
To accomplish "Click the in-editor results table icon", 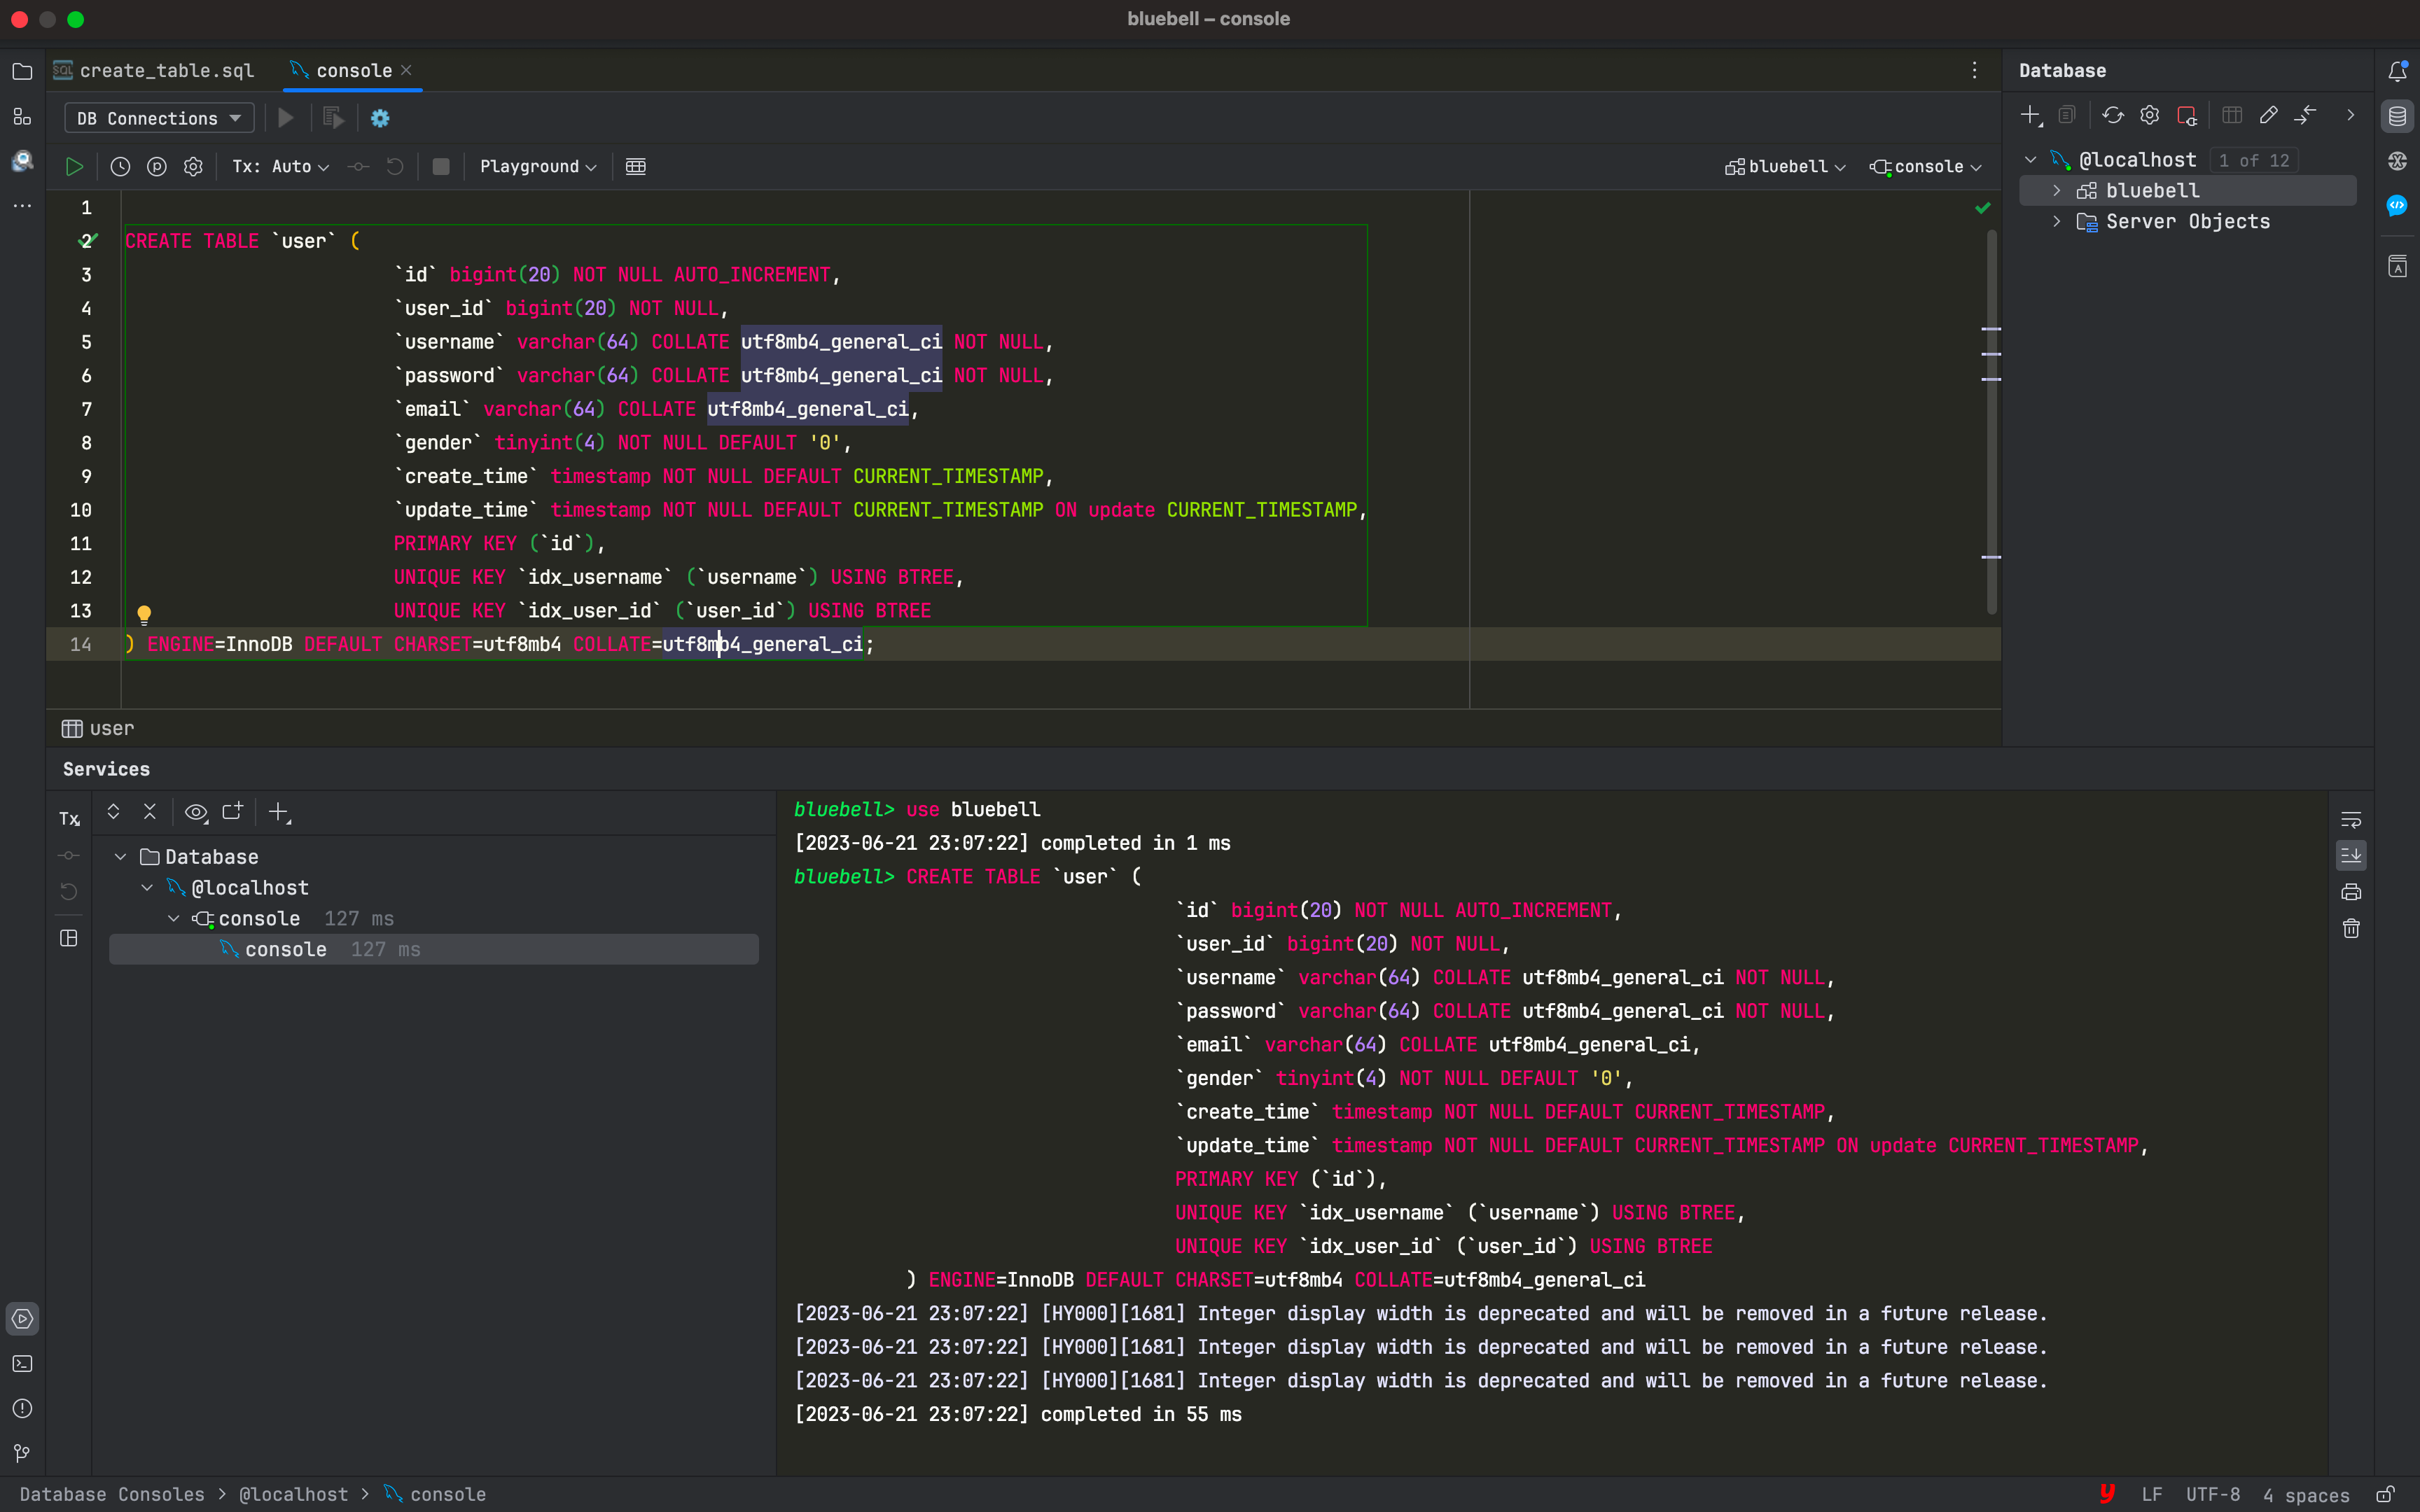I will click(636, 166).
